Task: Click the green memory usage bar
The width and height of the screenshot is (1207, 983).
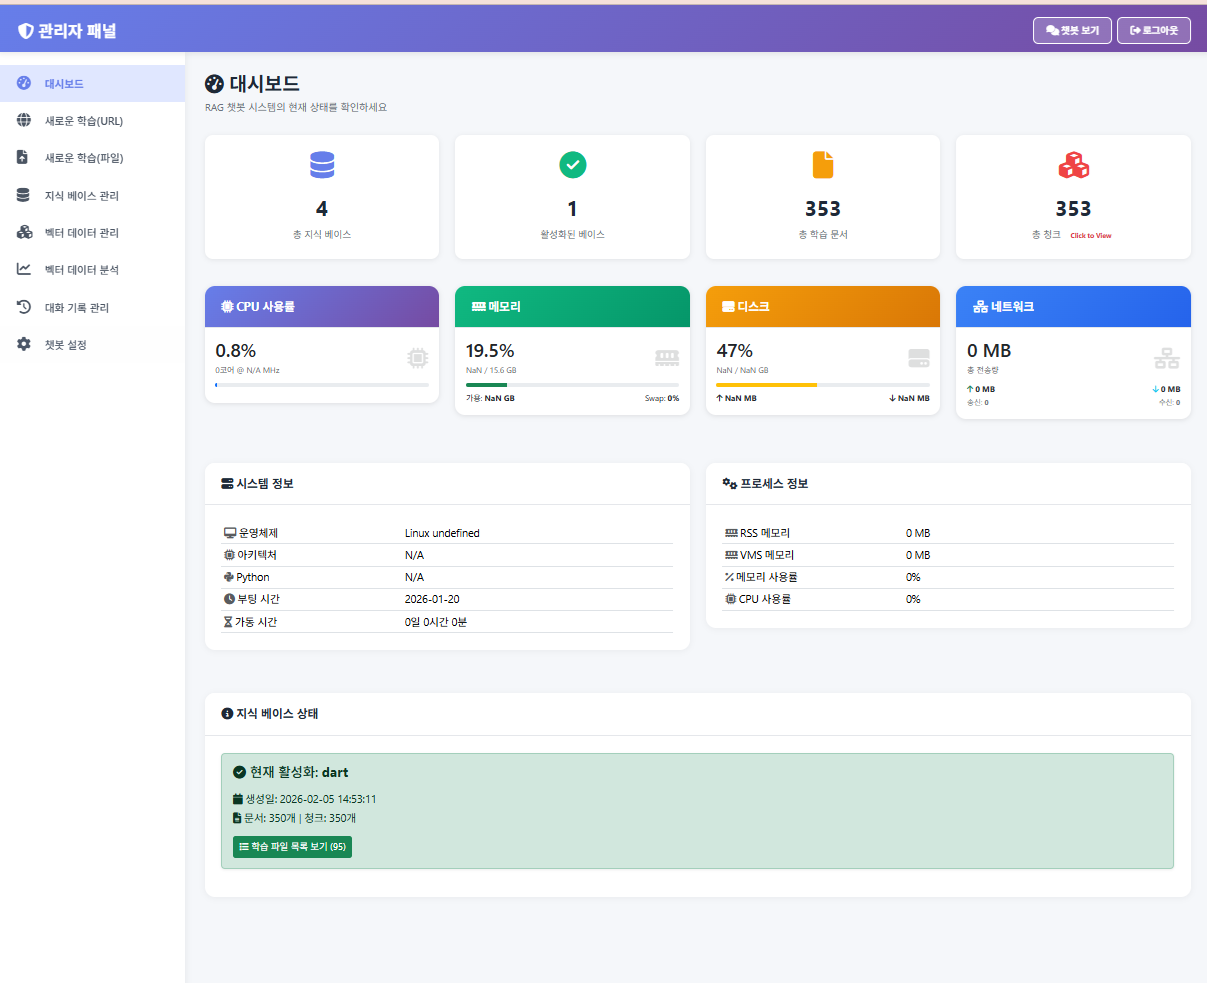Action: point(486,385)
